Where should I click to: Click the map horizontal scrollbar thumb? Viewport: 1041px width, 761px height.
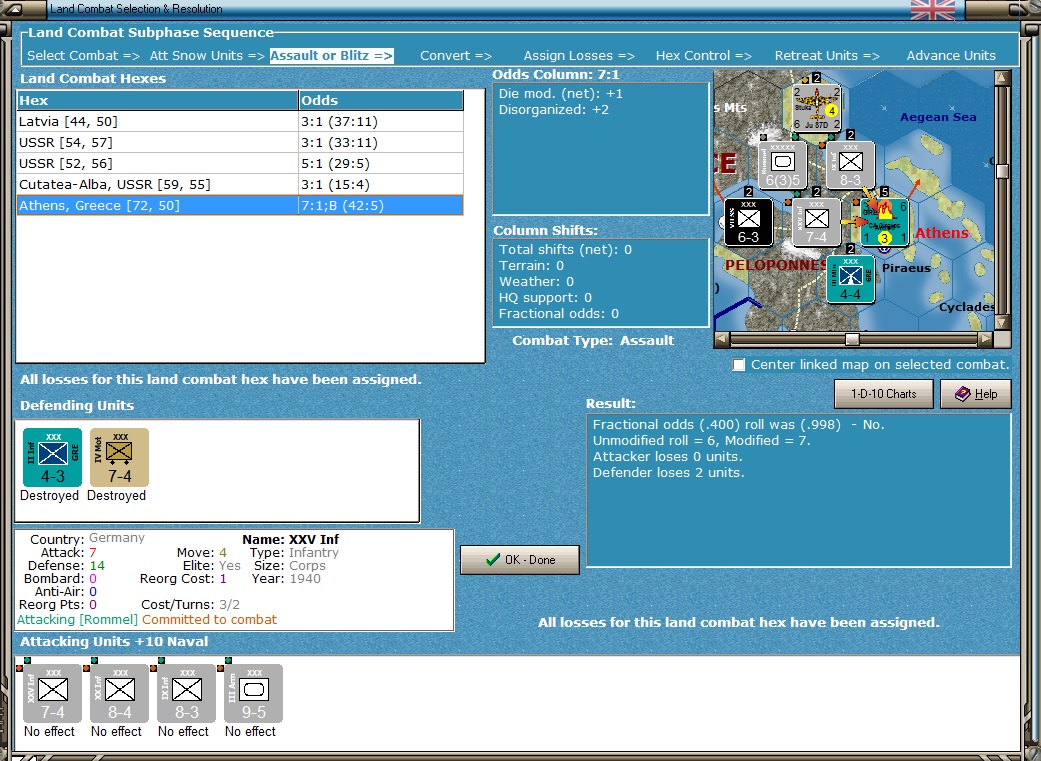(x=852, y=339)
